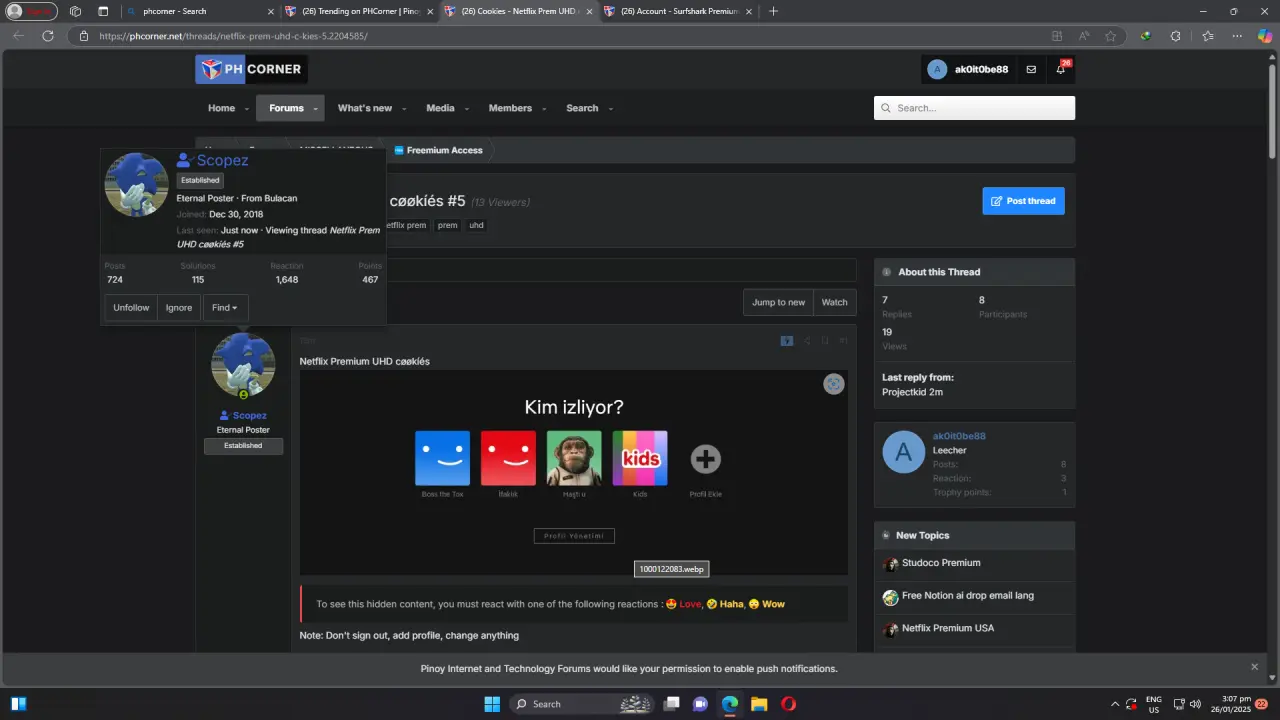Click Scopez avatar beside the post
This screenshot has height=720, width=1280.
point(243,365)
